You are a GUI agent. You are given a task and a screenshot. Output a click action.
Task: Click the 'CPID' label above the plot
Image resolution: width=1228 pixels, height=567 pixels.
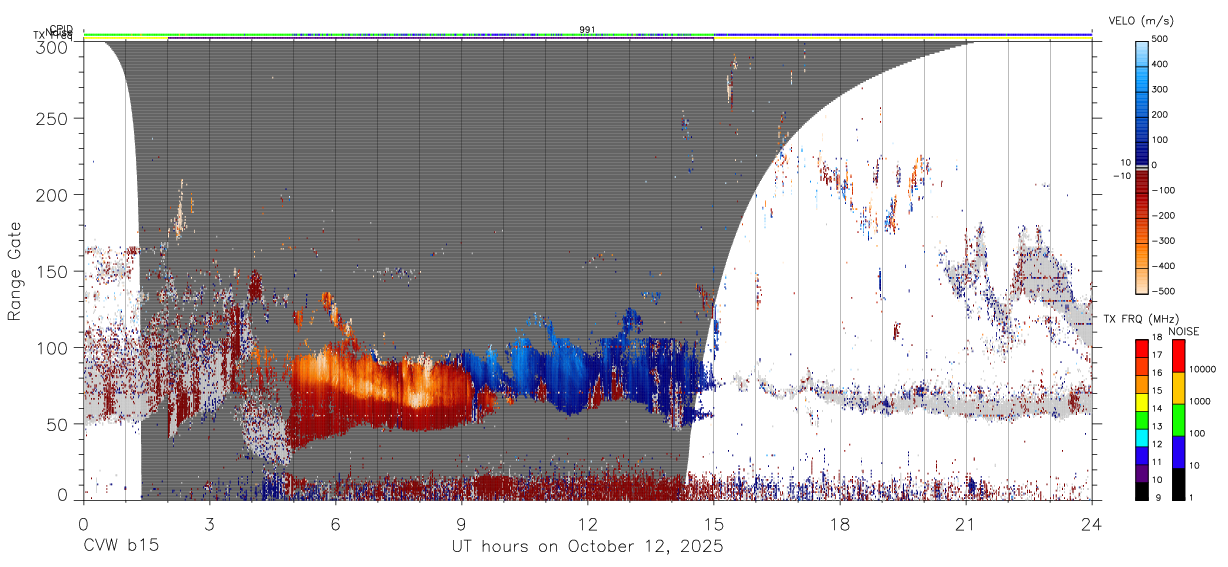point(61,29)
